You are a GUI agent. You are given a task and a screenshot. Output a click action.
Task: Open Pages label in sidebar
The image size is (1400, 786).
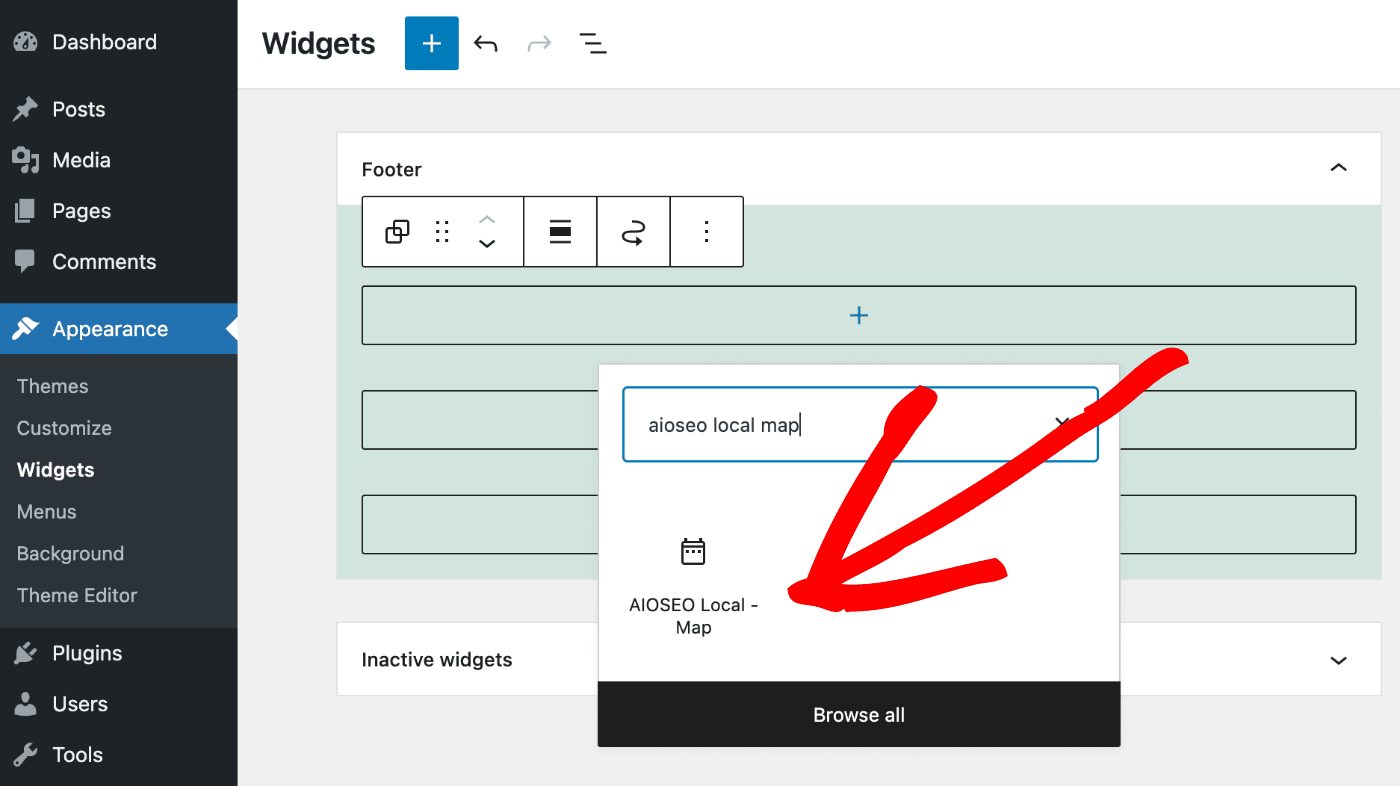[82, 211]
